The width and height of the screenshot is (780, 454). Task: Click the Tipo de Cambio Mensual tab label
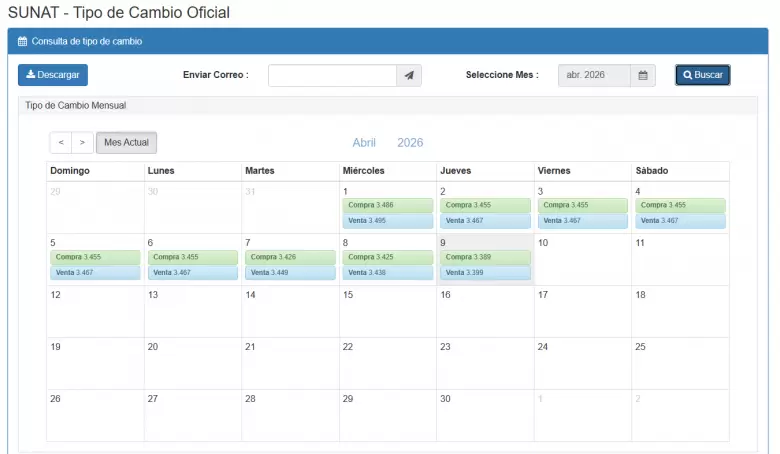pos(75,105)
